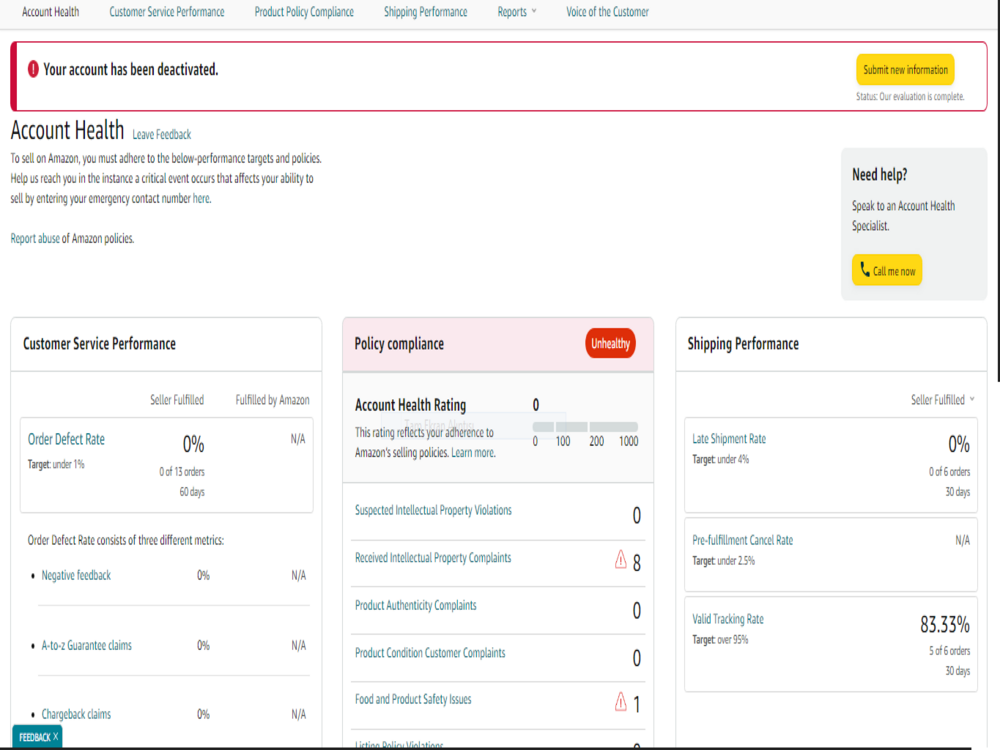1000x750 pixels.
Task: Click the FEEDBACK tab label
Action: click(34, 737)
